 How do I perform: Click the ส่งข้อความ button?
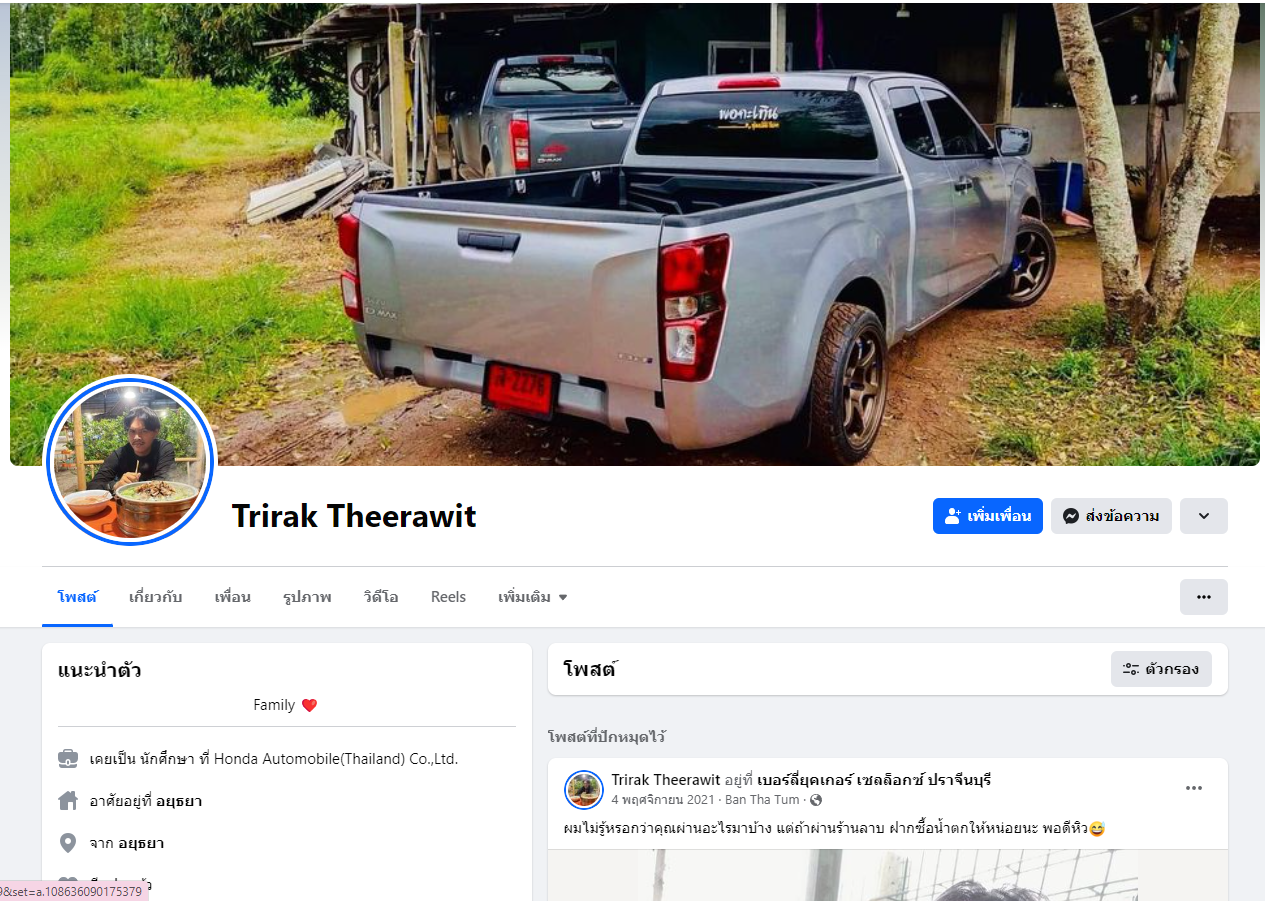click(x=1111, y=516)
